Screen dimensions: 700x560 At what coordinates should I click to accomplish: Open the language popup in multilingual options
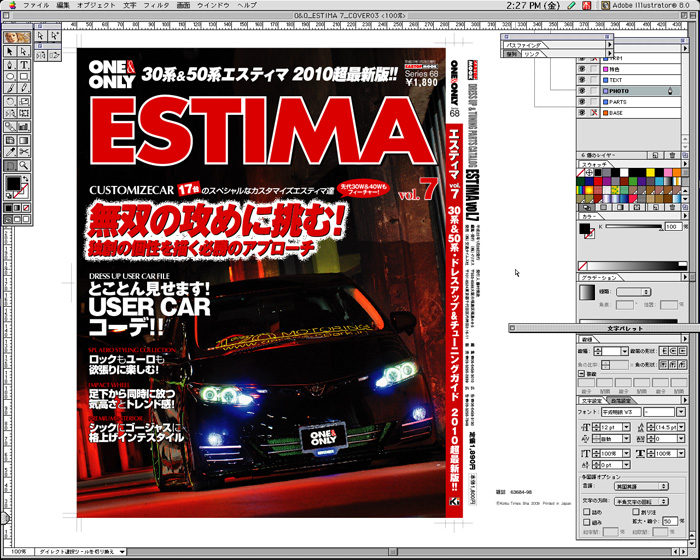pyautogui.click(x=641, y=486)
